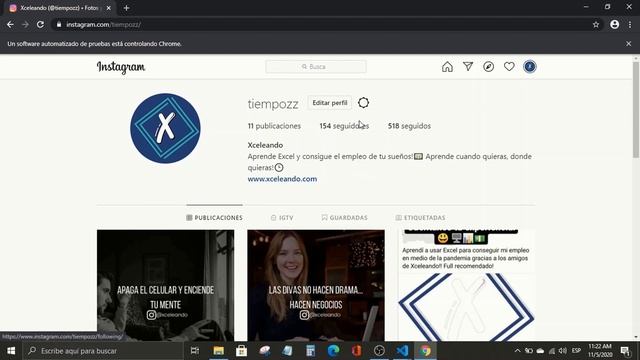Open profile settings gear icon
This screenshot has width=640, height=360.
363,103
